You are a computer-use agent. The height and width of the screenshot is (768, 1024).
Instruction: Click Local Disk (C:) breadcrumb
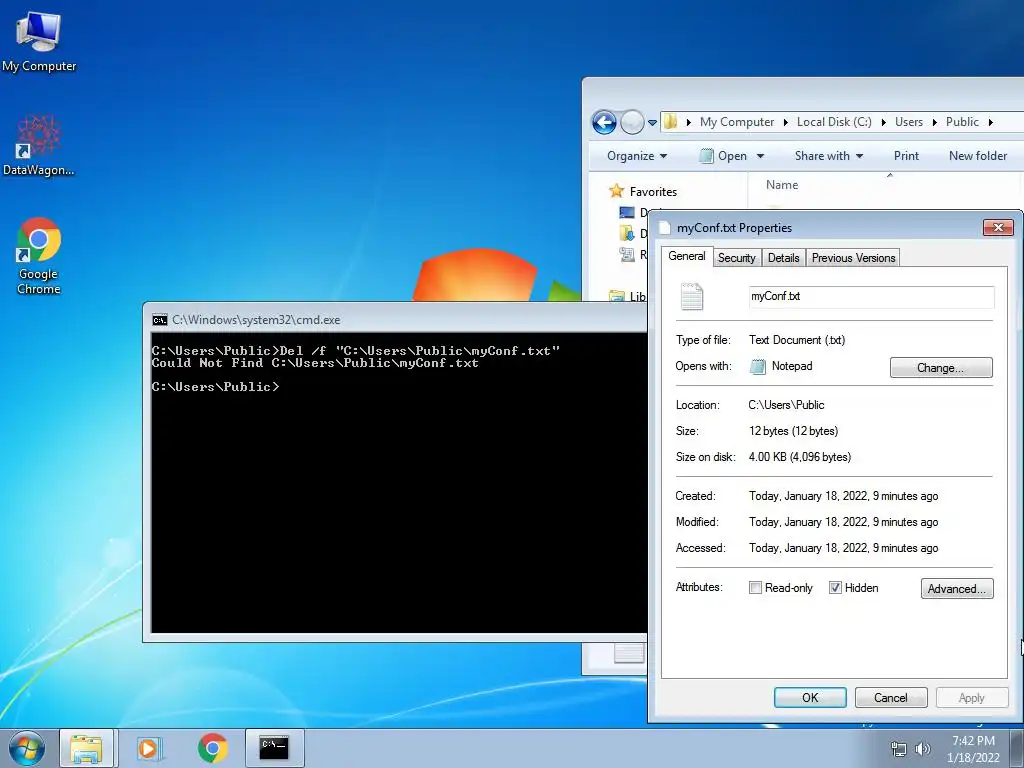834,122
